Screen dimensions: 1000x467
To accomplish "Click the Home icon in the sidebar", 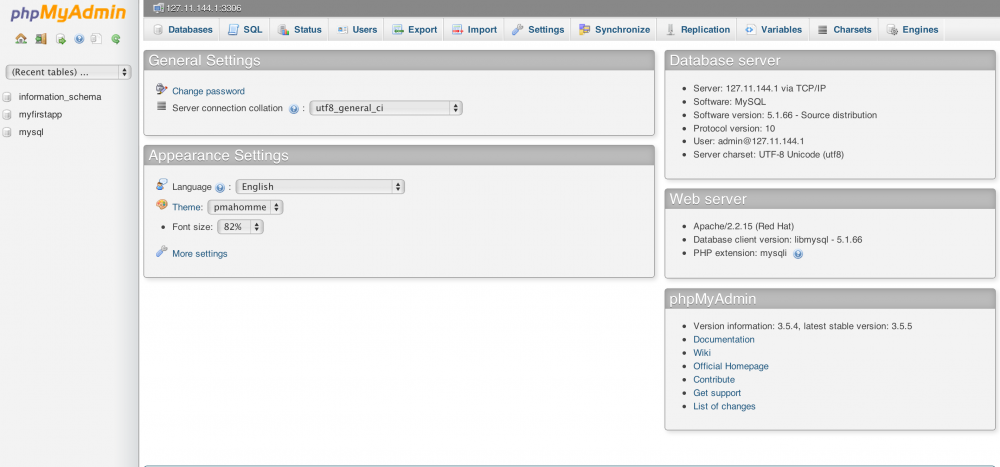I will point(21,40).
